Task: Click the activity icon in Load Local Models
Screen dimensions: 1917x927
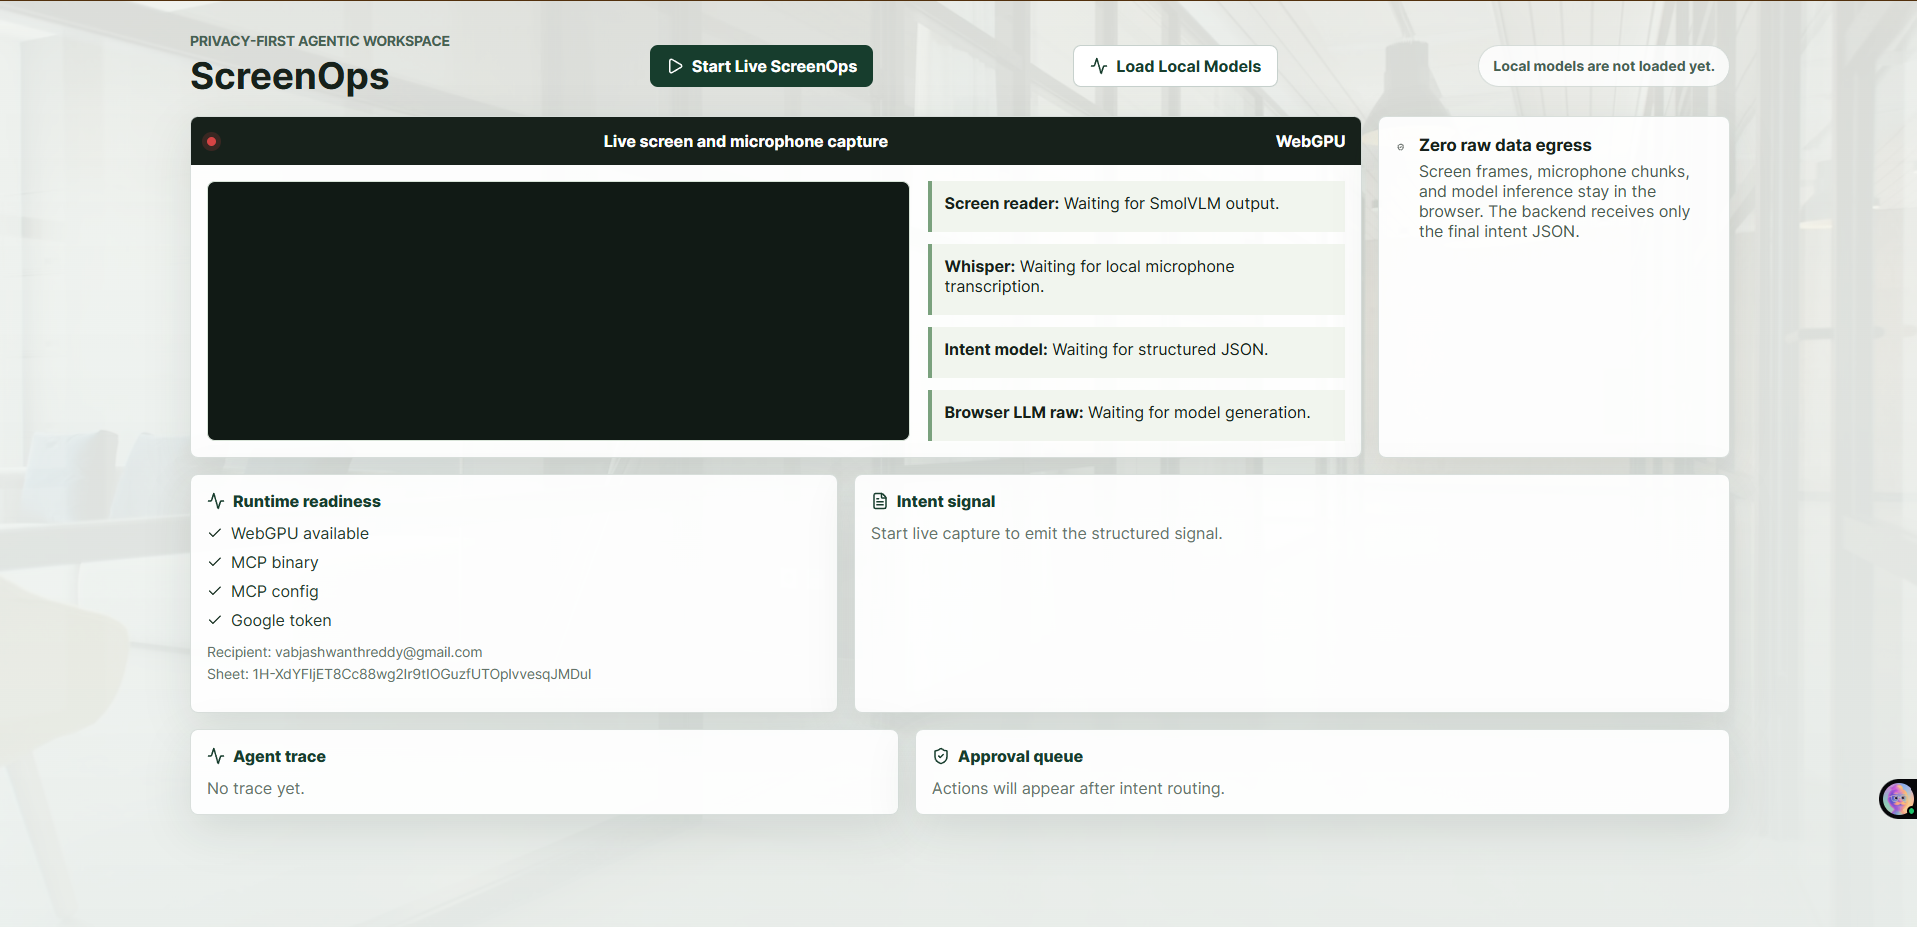Action: [x=1099, y=66]
